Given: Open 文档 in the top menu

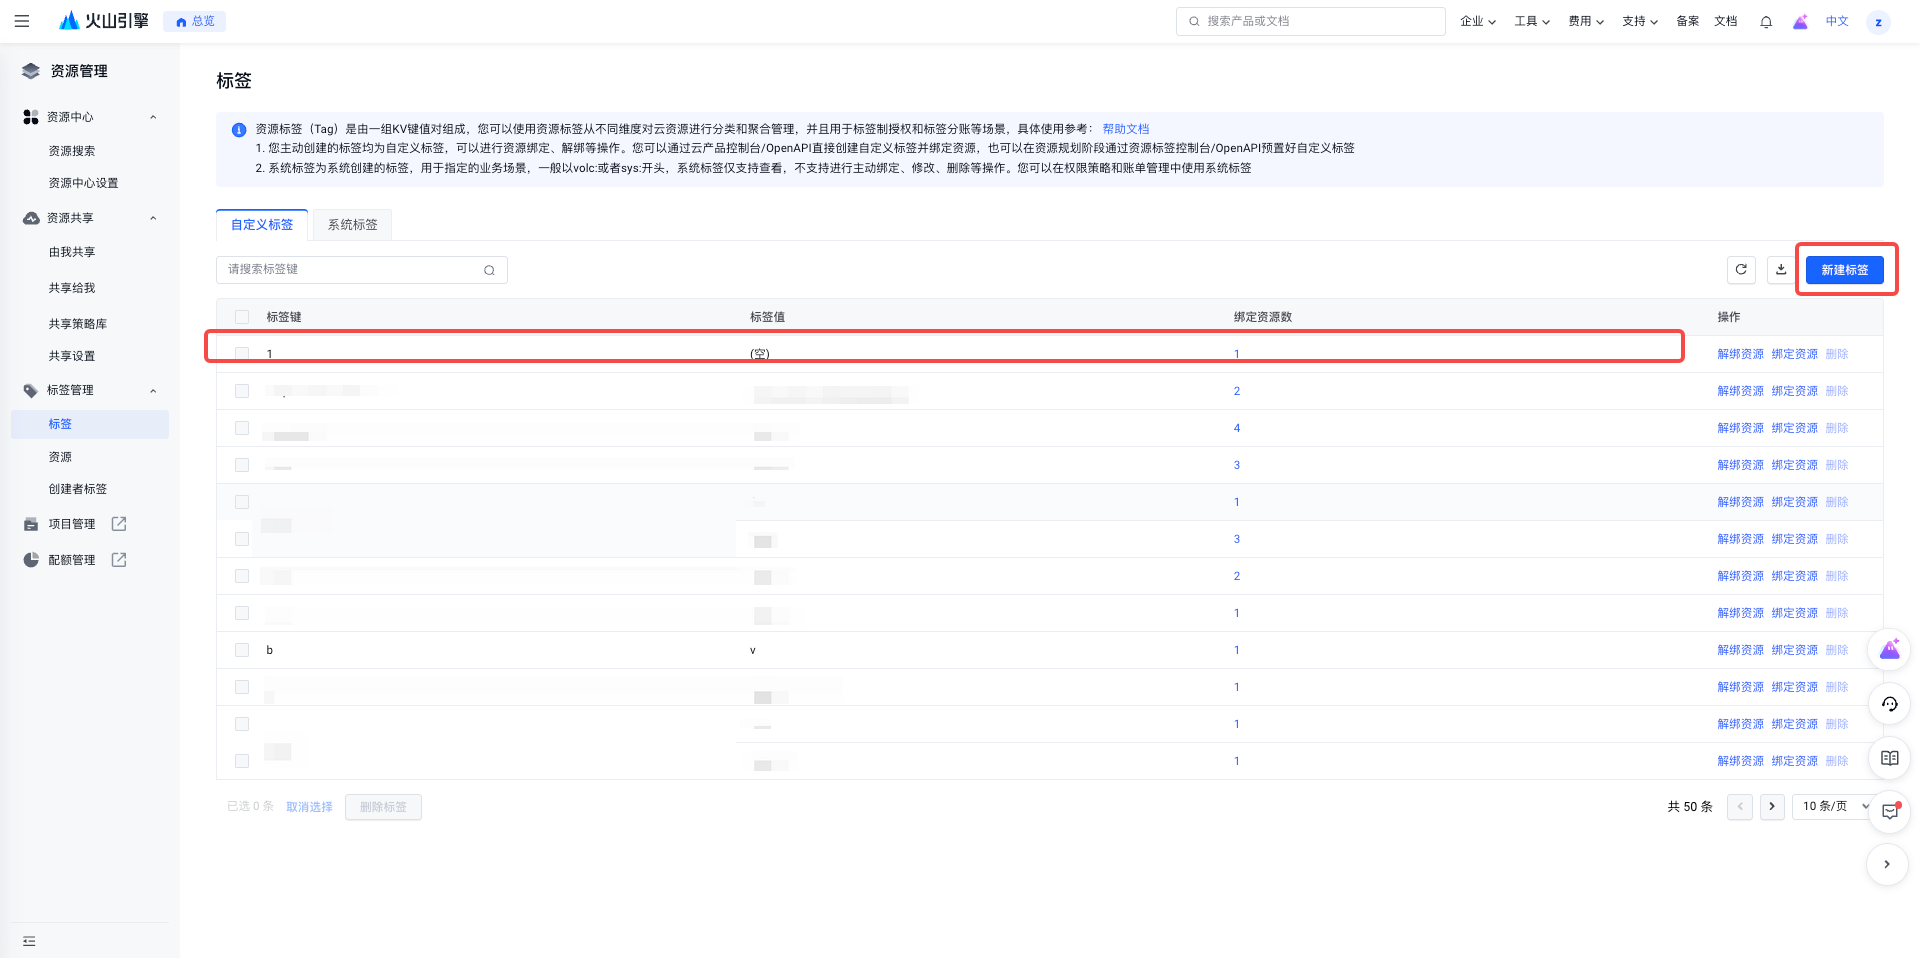Looking at the screenshot, I should (1726, 21).
